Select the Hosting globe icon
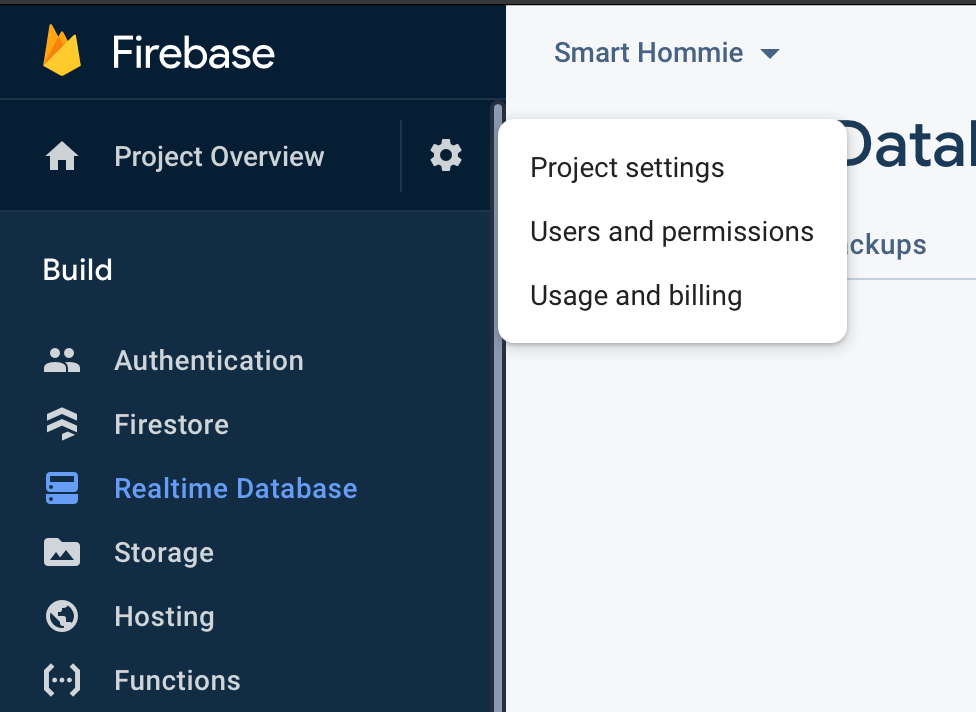The image size is (976, 712). (62, 616)
